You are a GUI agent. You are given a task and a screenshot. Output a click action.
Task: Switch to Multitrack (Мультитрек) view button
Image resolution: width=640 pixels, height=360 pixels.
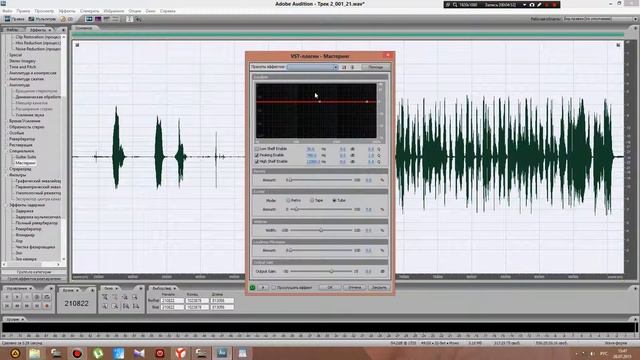pyautogui.click(x=42, y=19)
